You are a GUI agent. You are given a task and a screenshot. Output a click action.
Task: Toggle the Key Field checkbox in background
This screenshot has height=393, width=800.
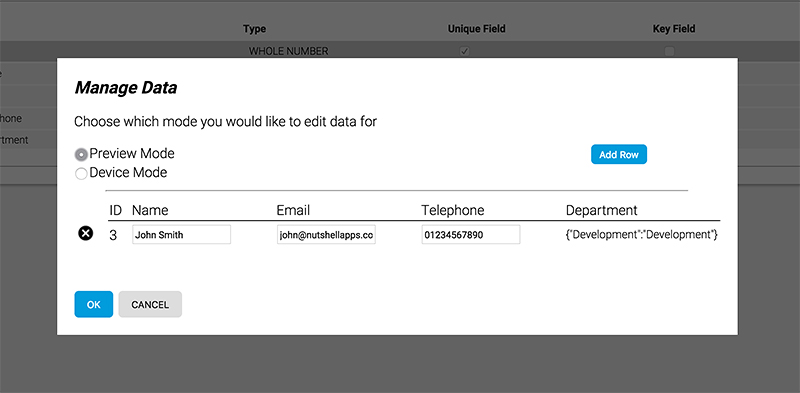pos(669,51)
